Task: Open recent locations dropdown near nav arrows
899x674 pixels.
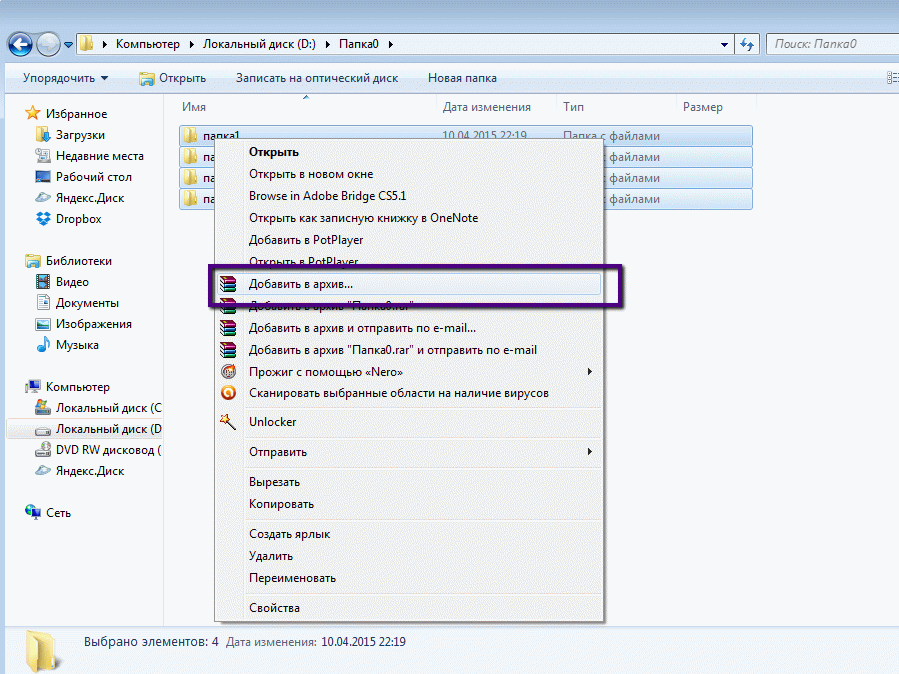Action: pos(68,44)
